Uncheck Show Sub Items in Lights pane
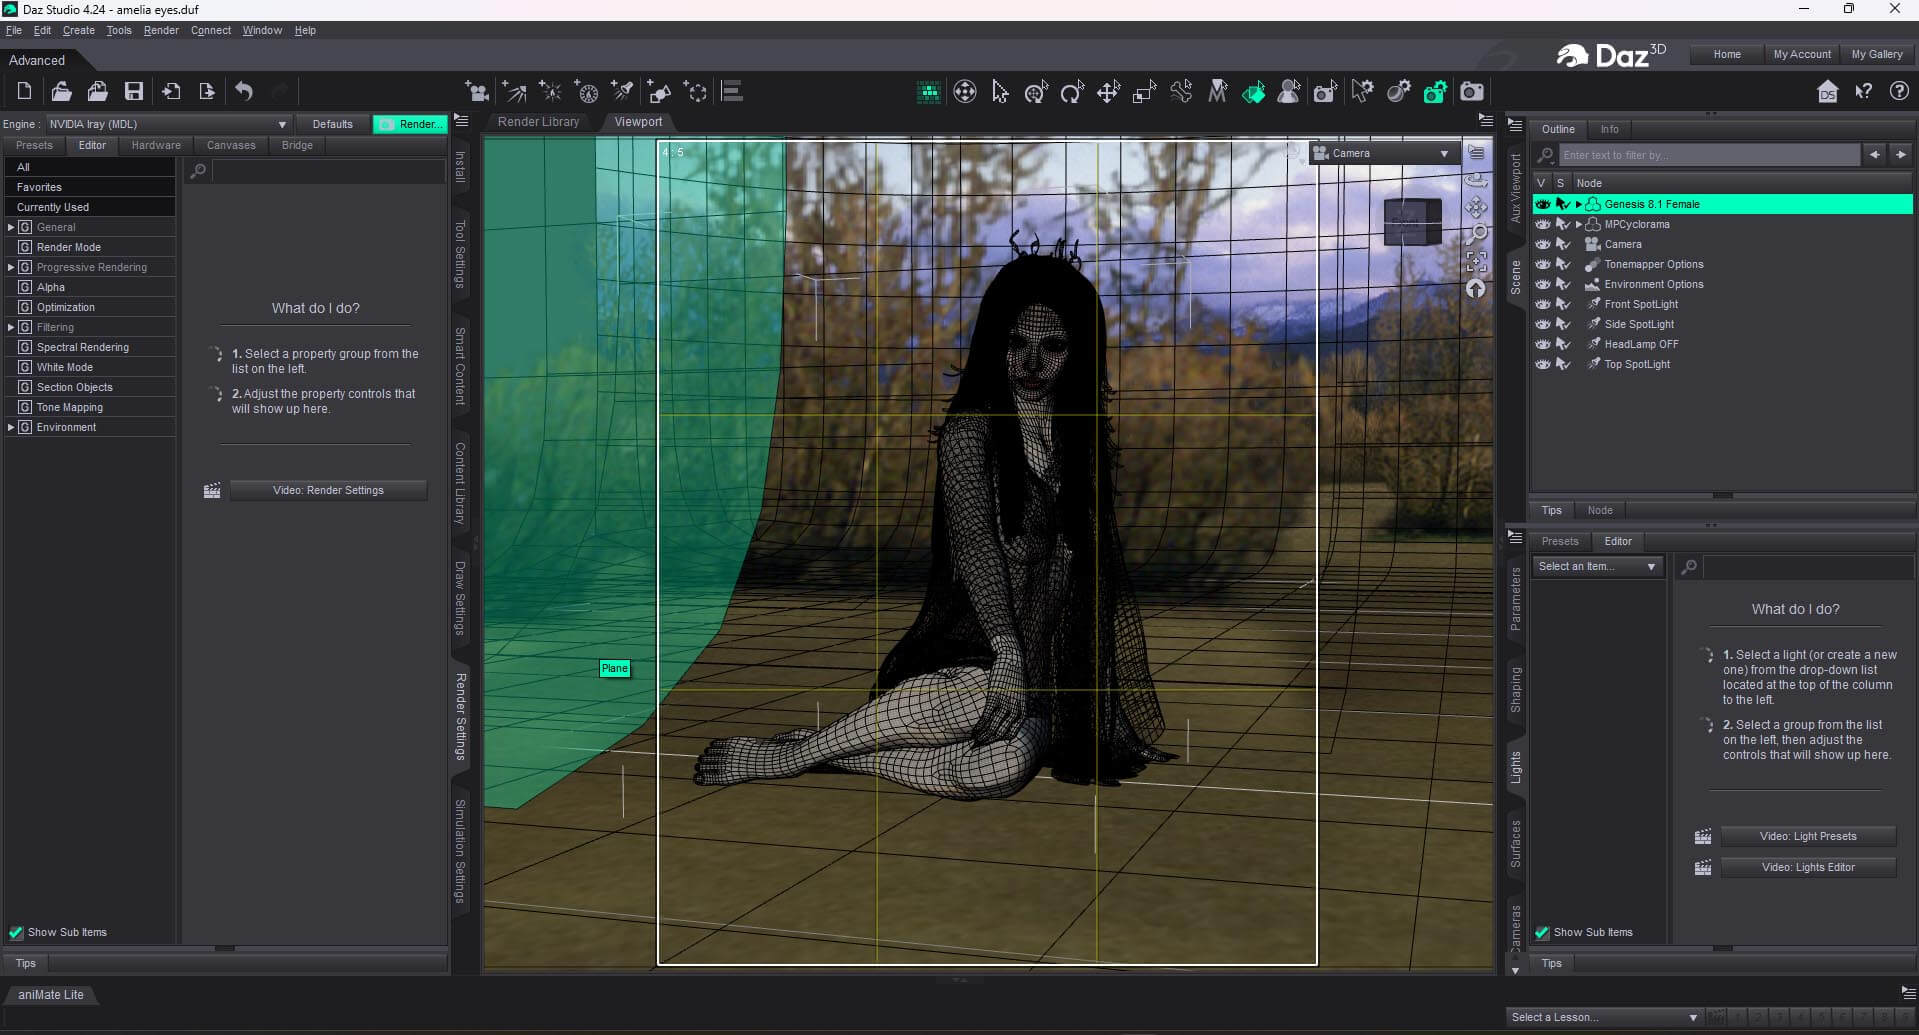Viewport: 1919px width, 1035px height. point(1542,932)
